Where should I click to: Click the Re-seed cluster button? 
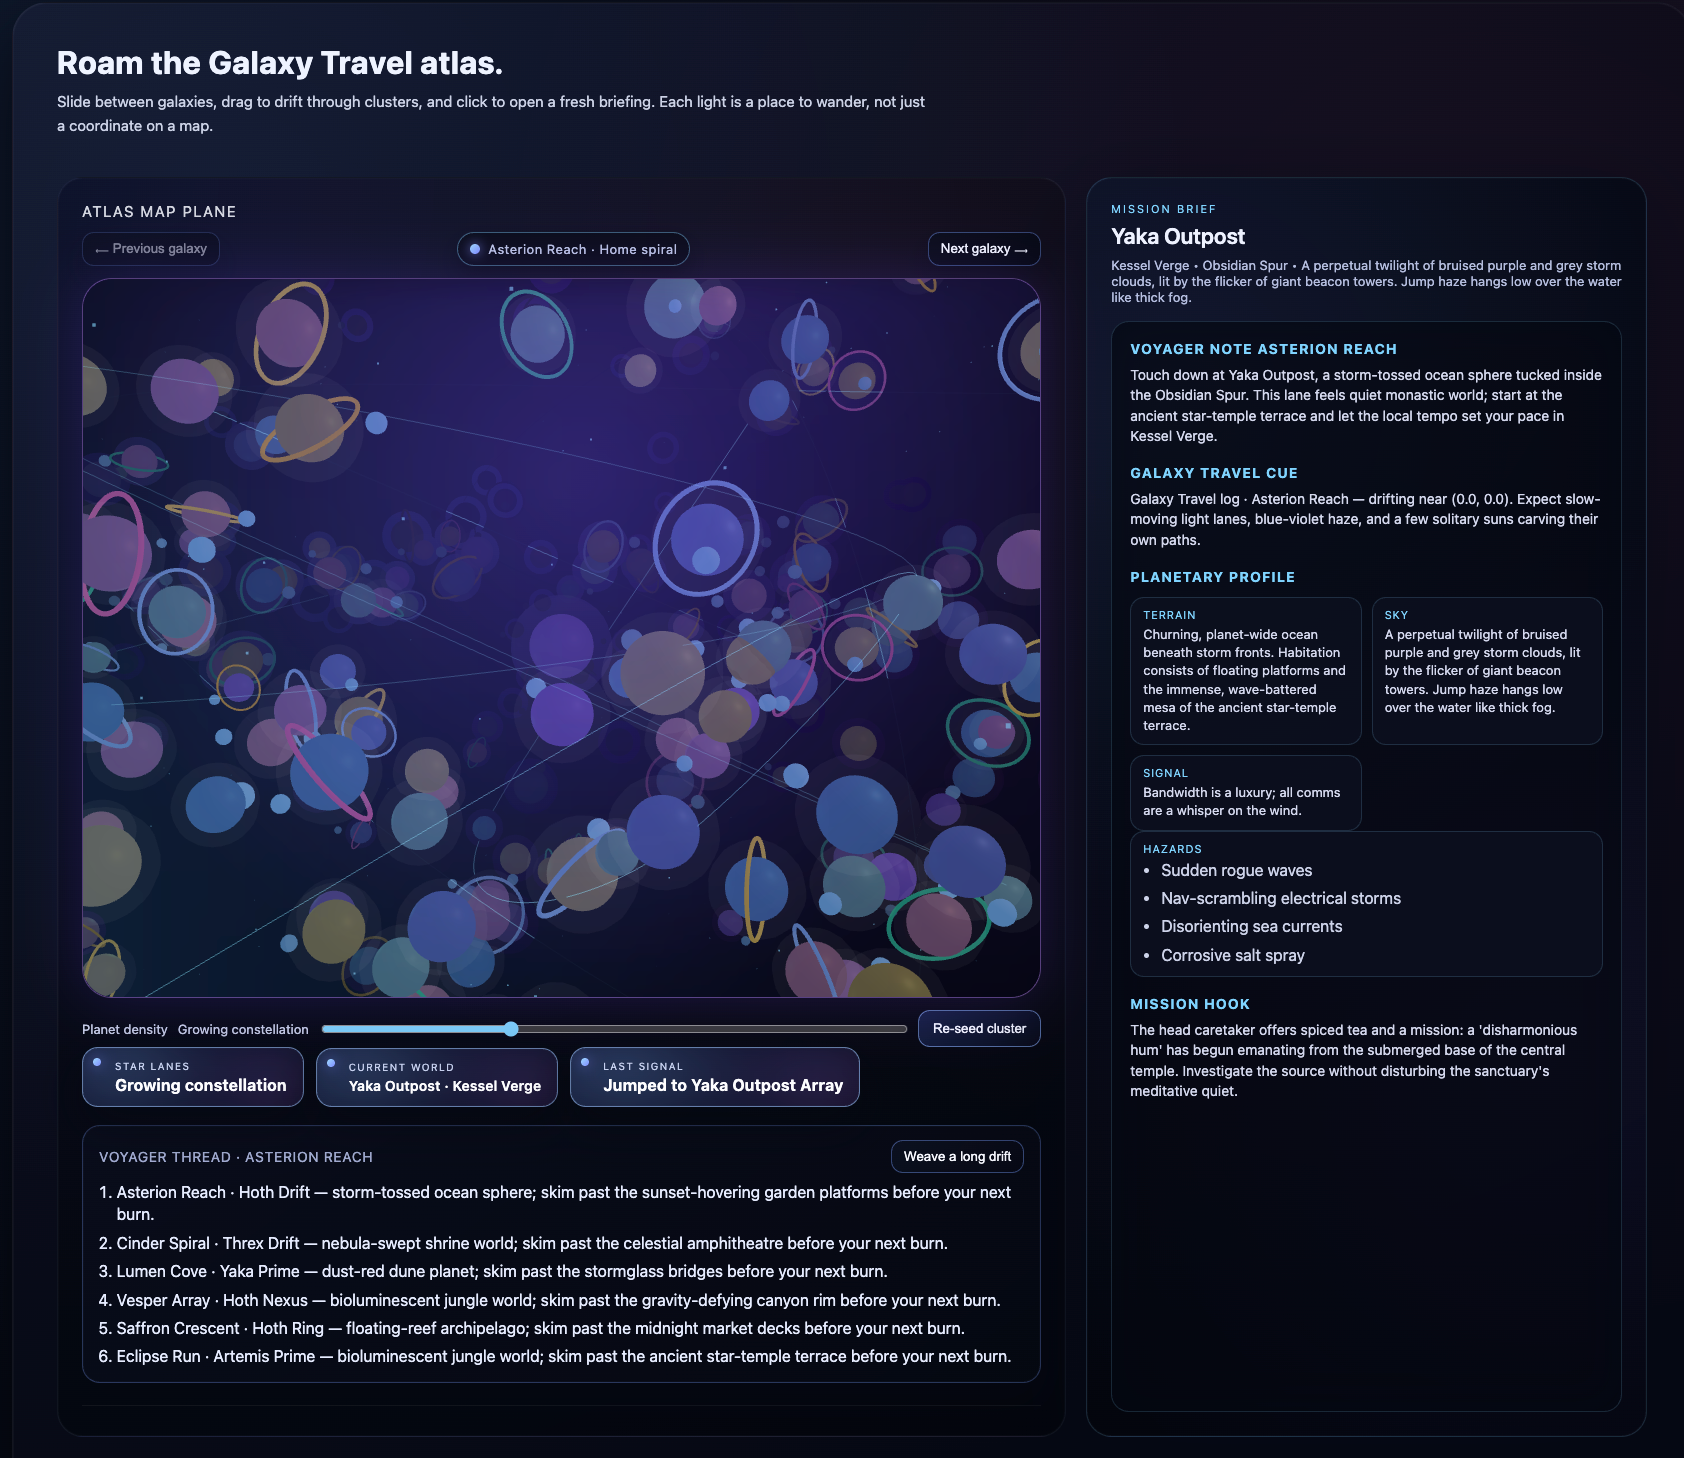pos(978,1029)
